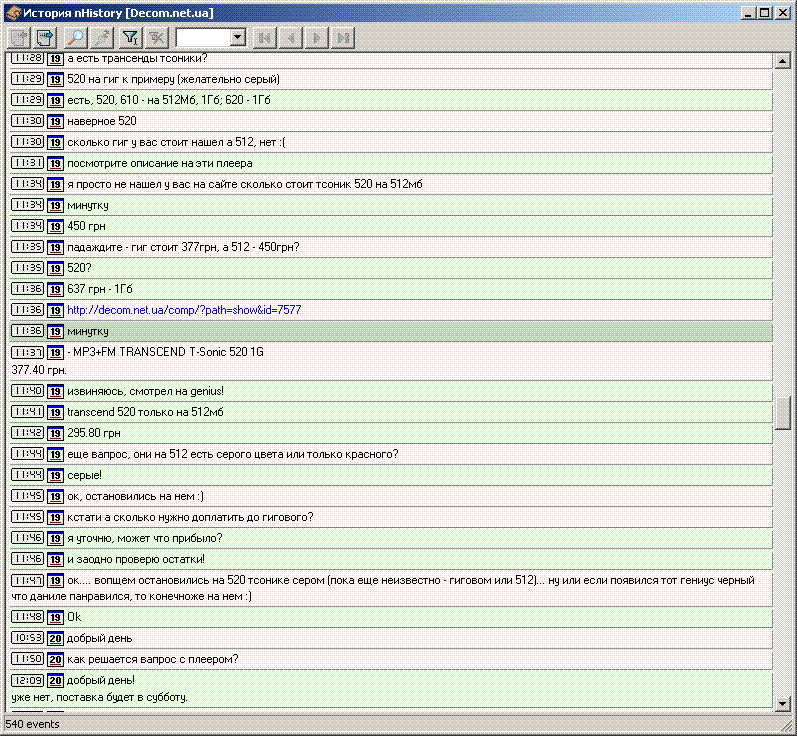Click the nHistory title bar app icon
797x736 pixels.
tap(12, 13)
